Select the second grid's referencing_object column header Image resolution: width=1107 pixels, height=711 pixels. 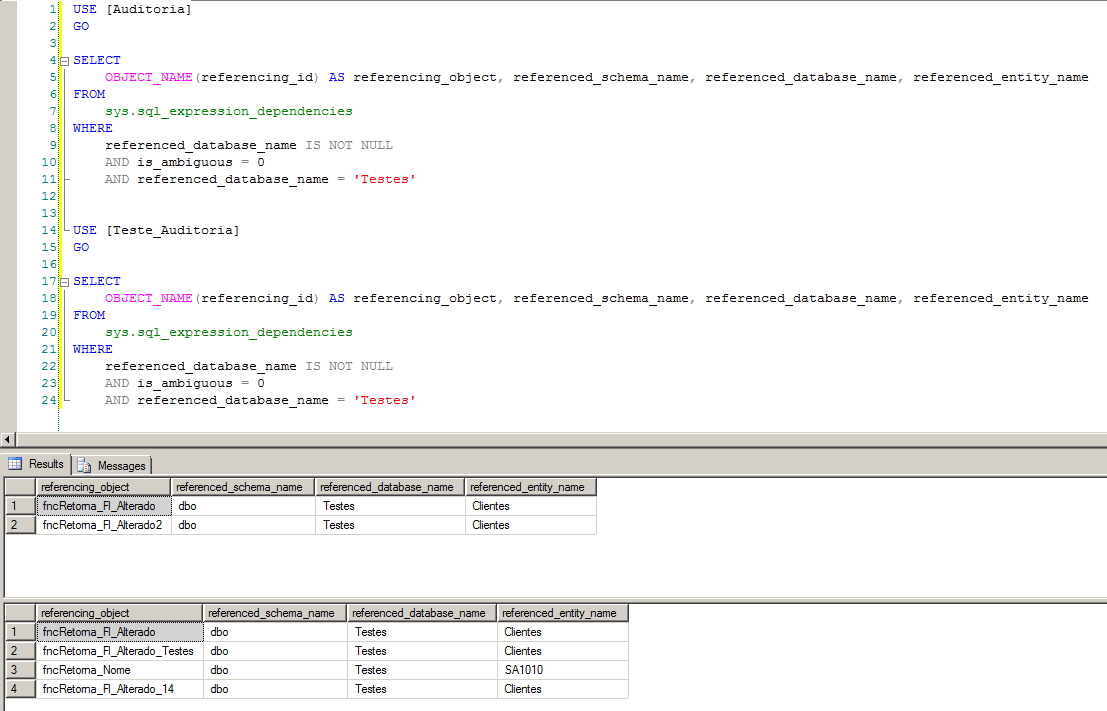point(119,613)
